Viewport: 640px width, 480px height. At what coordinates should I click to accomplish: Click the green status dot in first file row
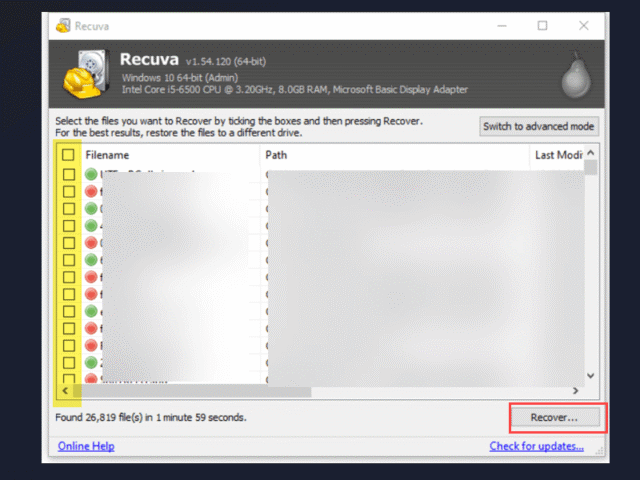pyautogui.click(x=91, y=174)
